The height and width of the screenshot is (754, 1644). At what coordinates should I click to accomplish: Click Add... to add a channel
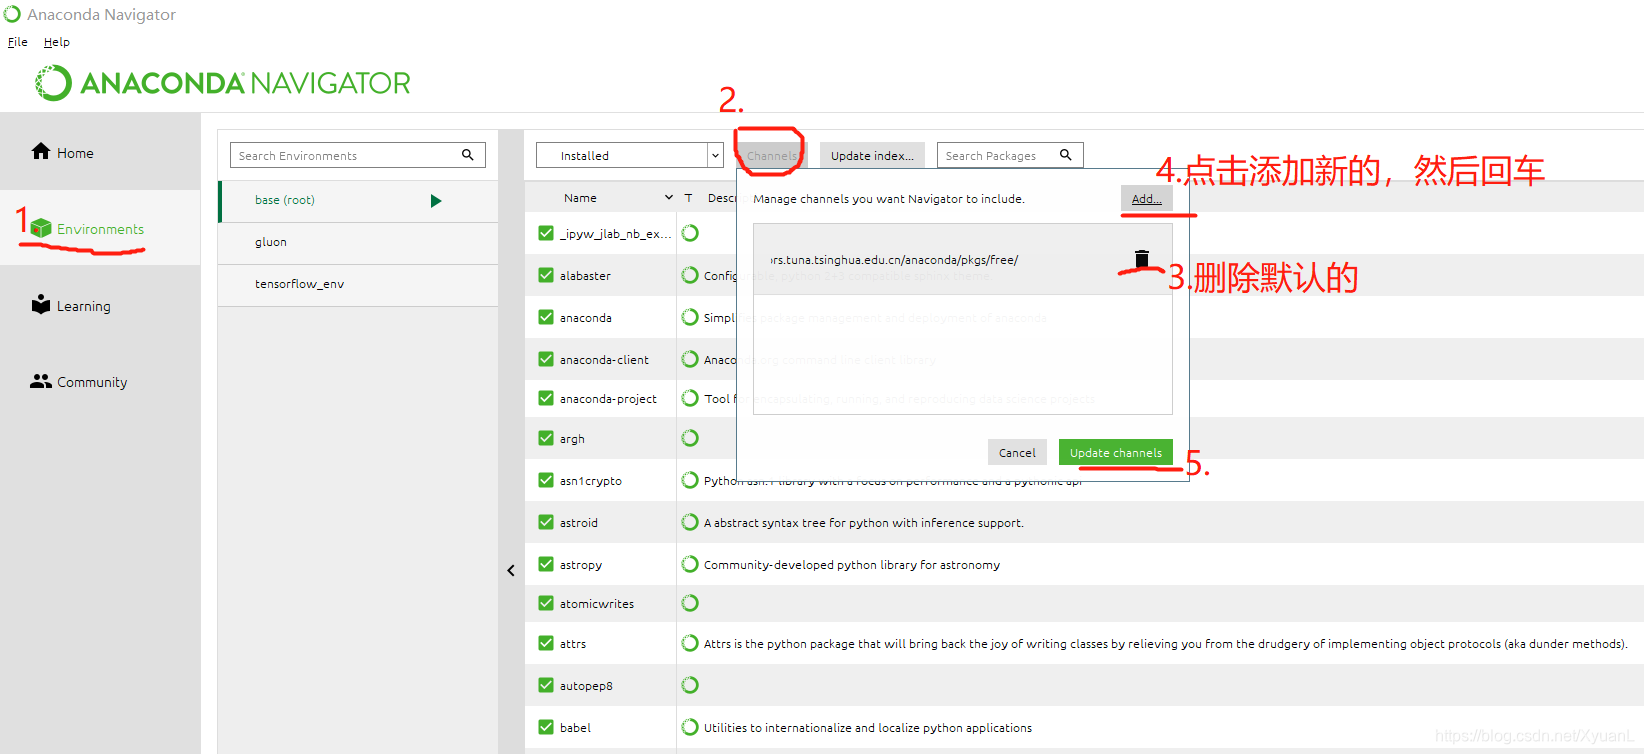point(1146,199)
